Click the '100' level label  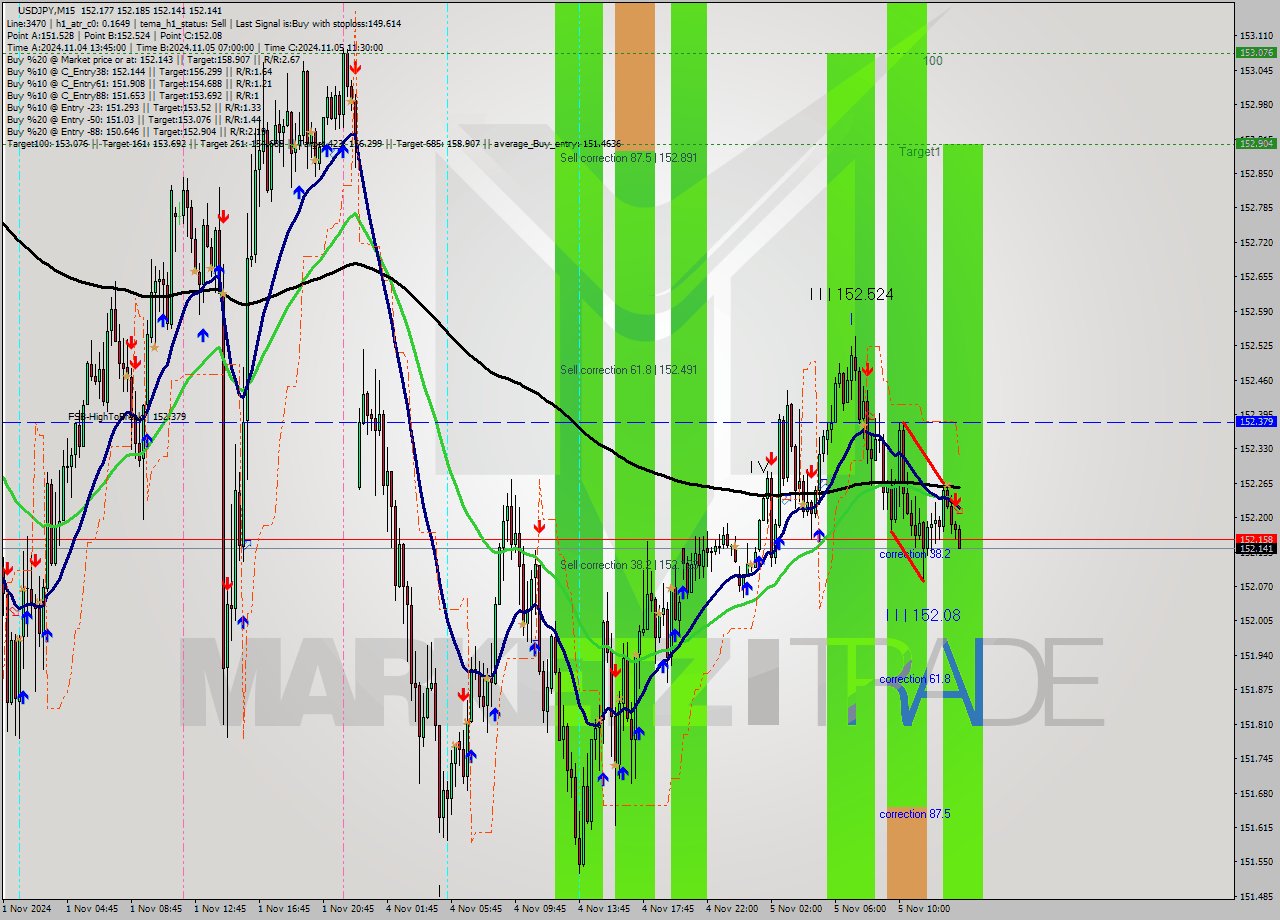[932, 61]
